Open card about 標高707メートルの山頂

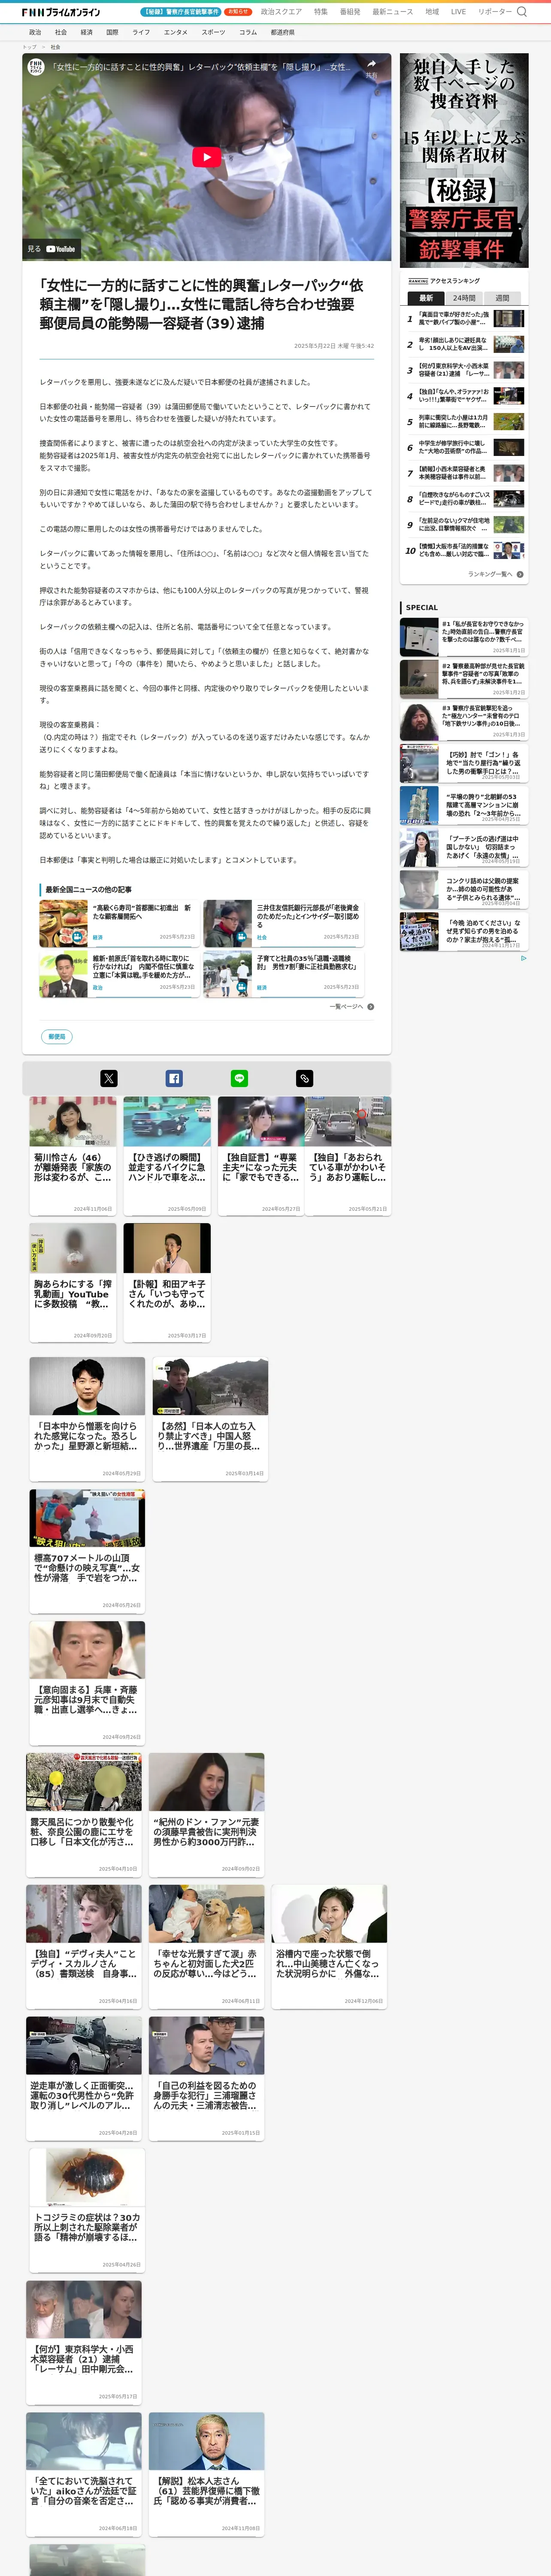tap(87, 1551)
